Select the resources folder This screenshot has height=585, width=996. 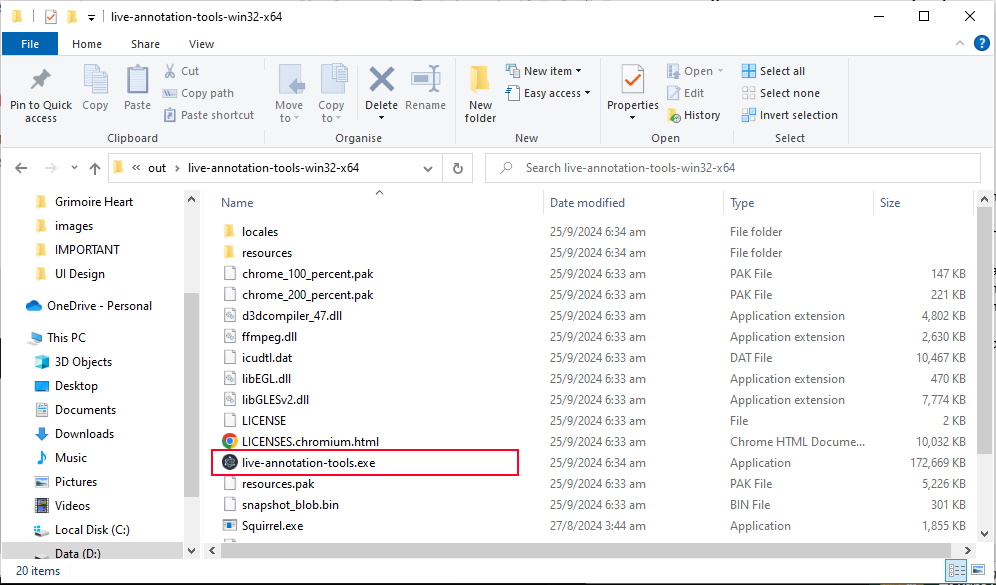pyautogui.click(x=267, y=253)
